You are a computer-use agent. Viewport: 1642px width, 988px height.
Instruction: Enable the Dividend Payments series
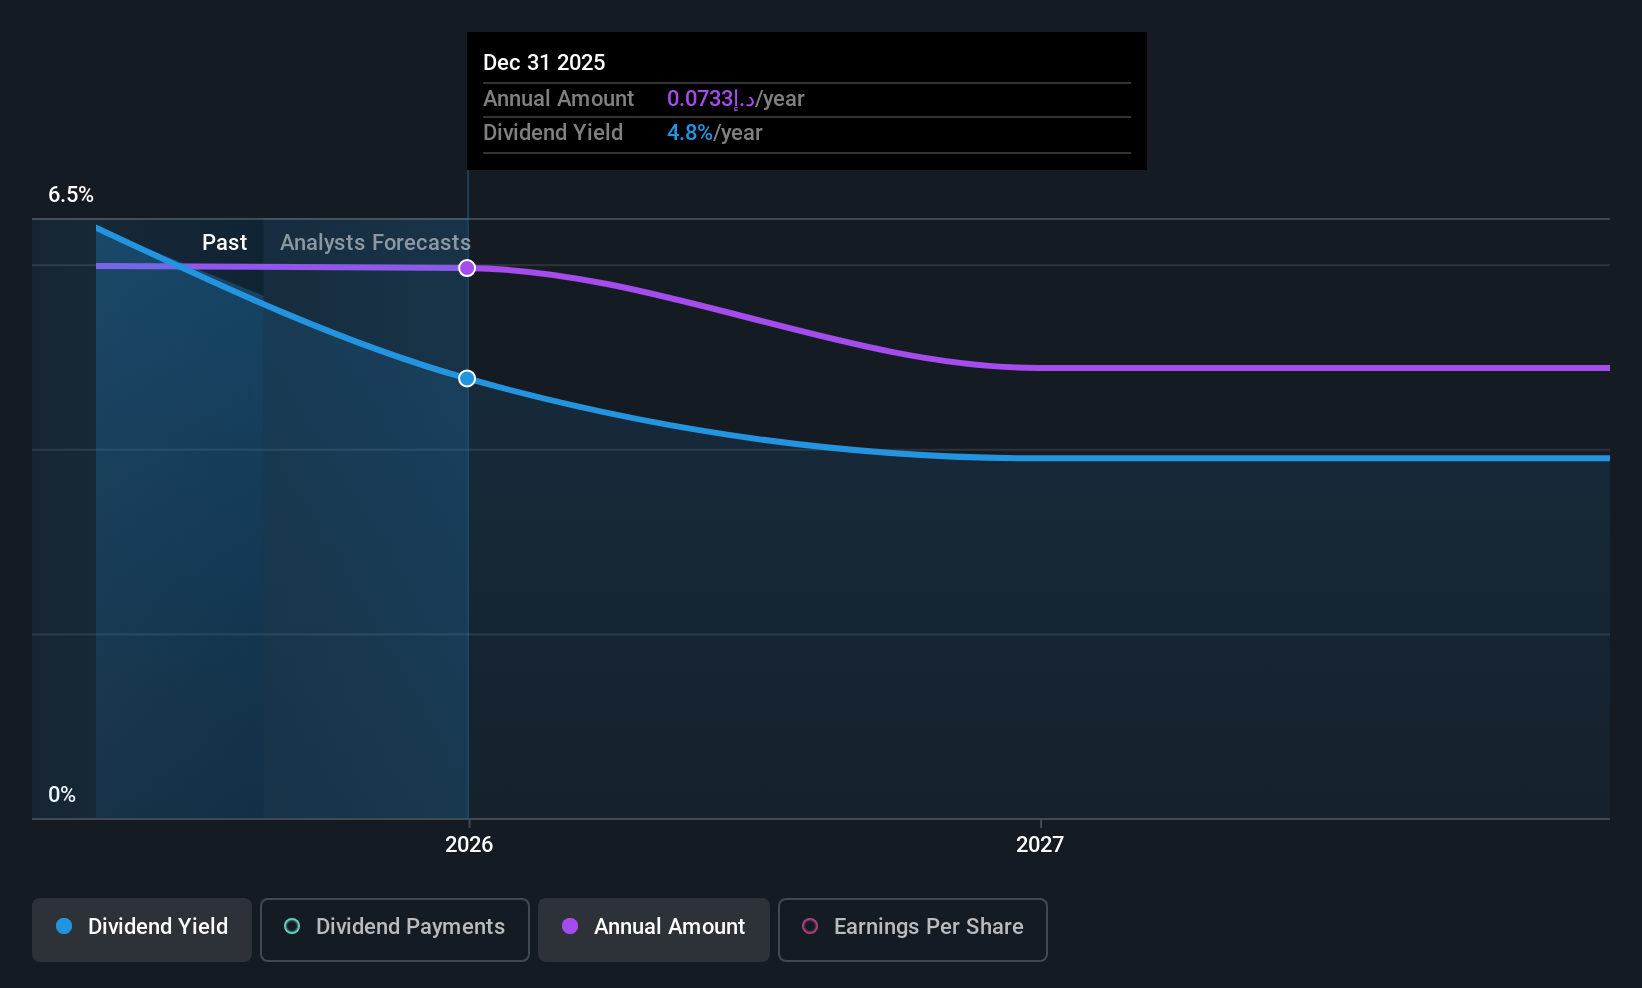tap(394, 929)
